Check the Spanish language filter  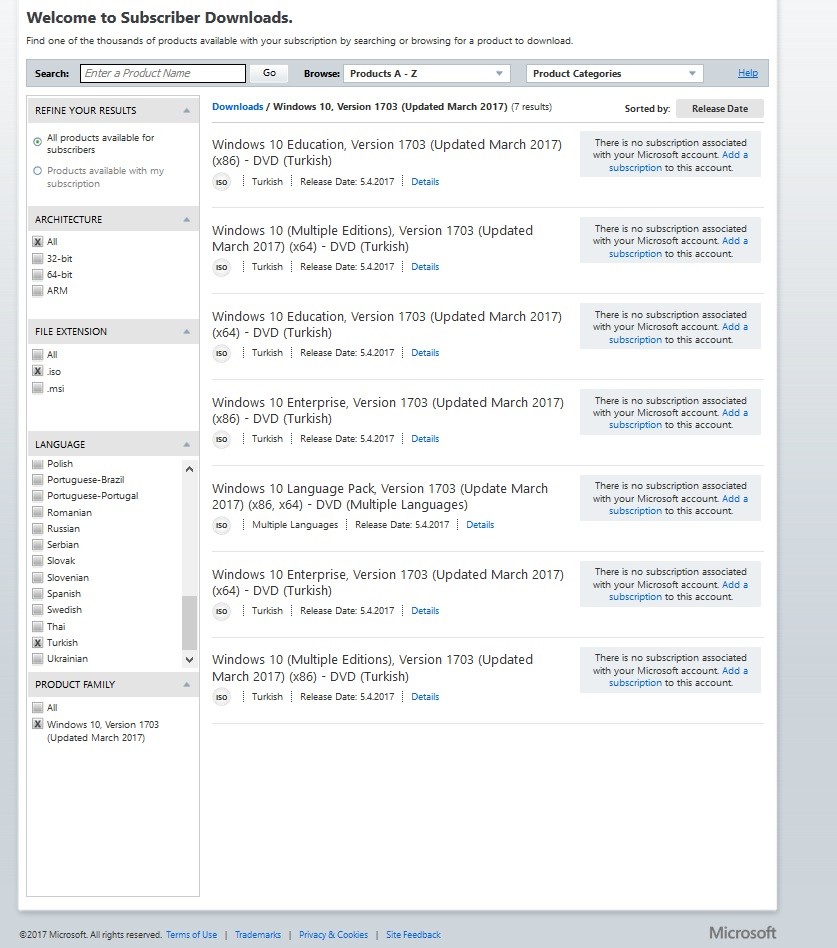tap(37, 594)
